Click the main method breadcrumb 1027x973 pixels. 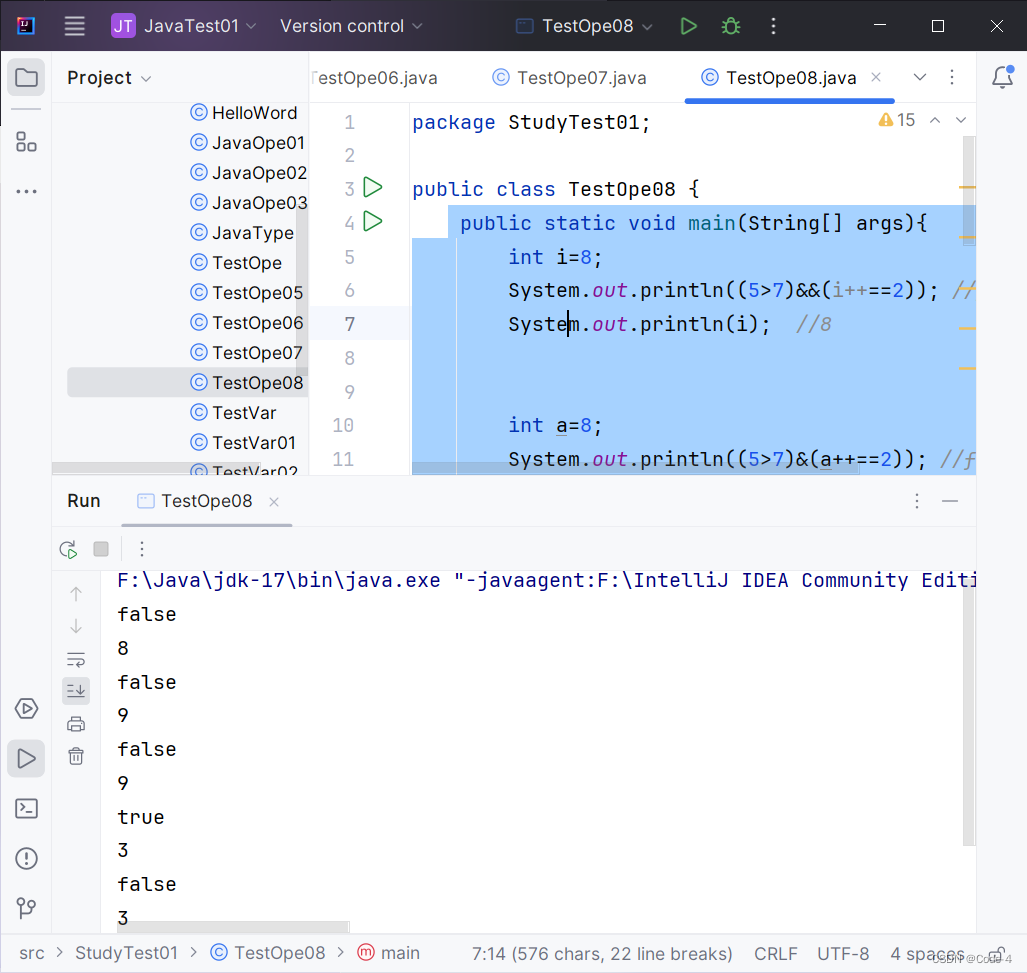tap(388, 953)
